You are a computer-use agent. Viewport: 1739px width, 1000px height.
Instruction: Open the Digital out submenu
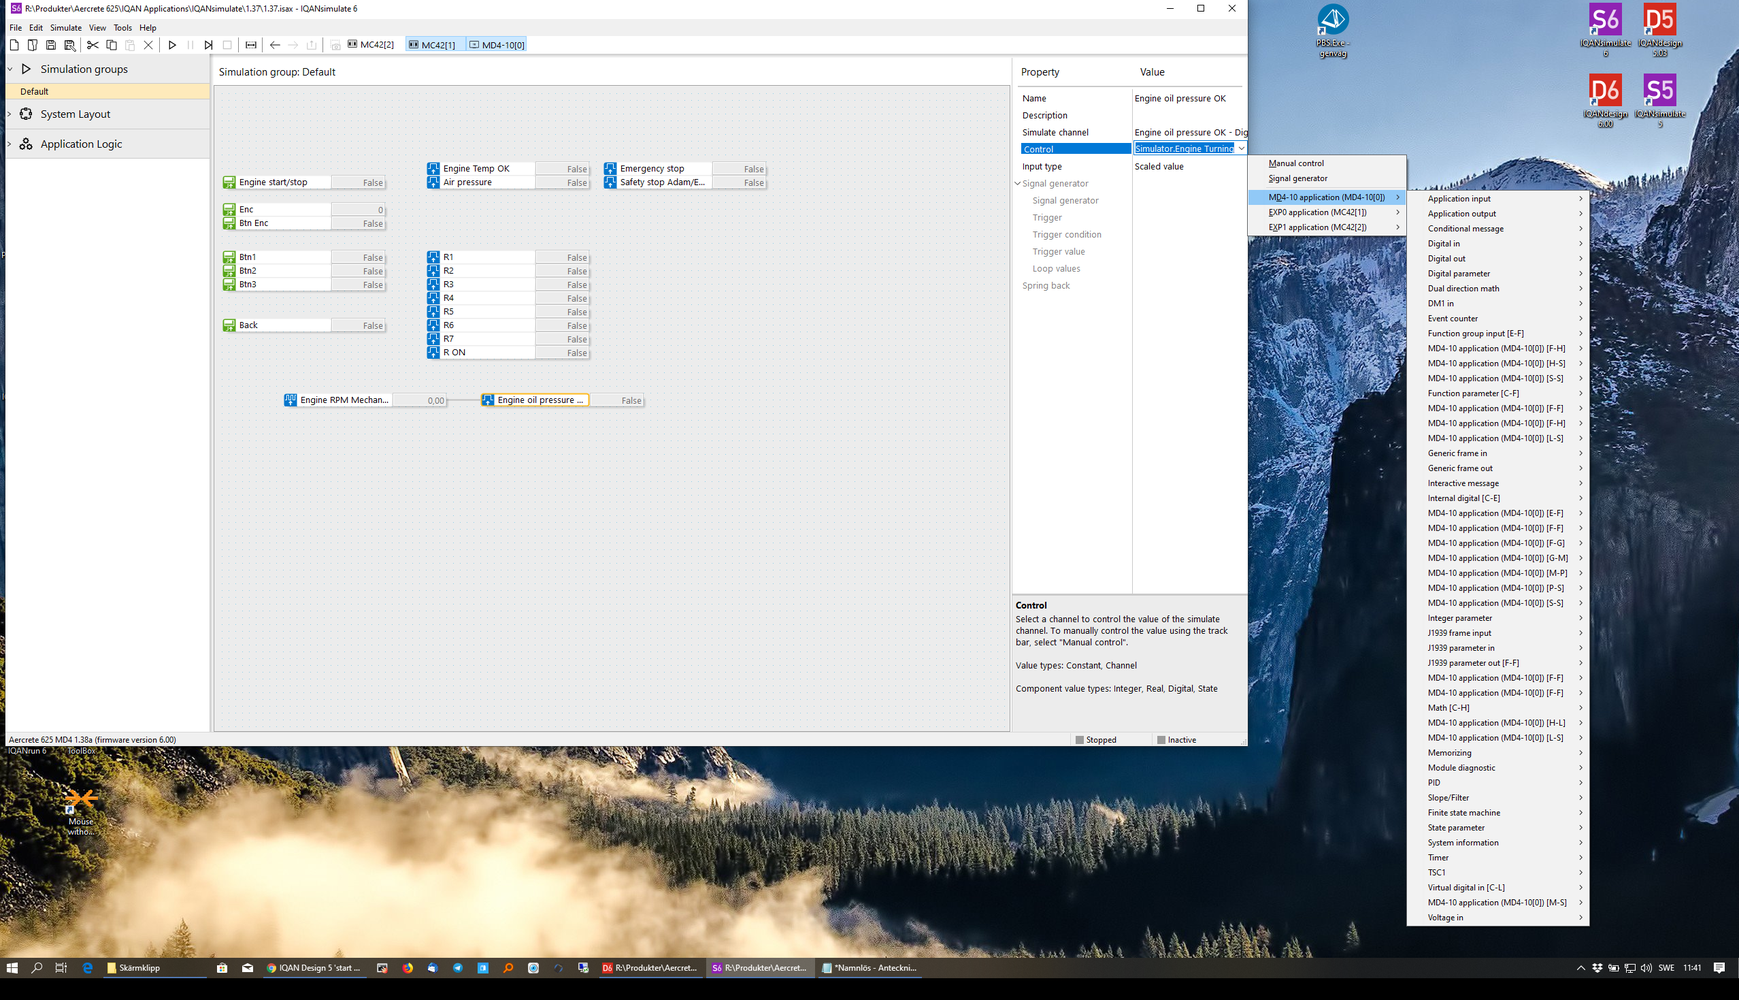pos(1498,259)
